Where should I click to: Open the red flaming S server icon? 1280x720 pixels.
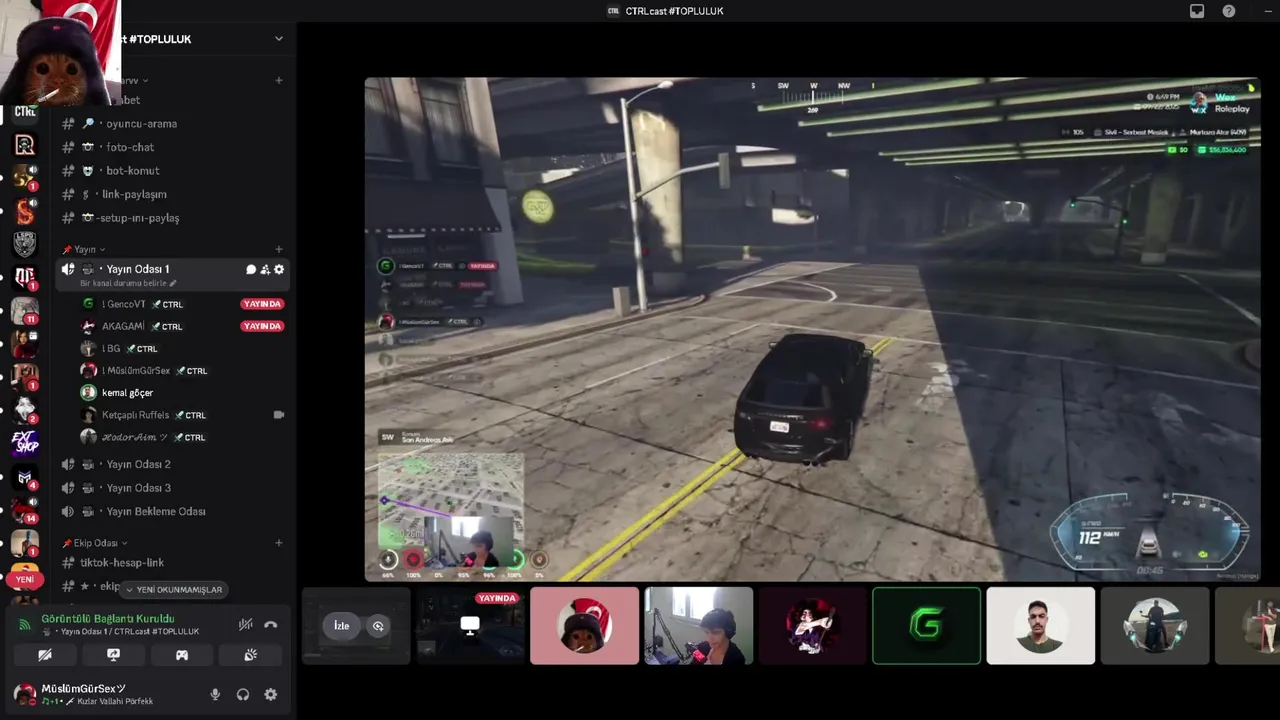tap(25, 211)
